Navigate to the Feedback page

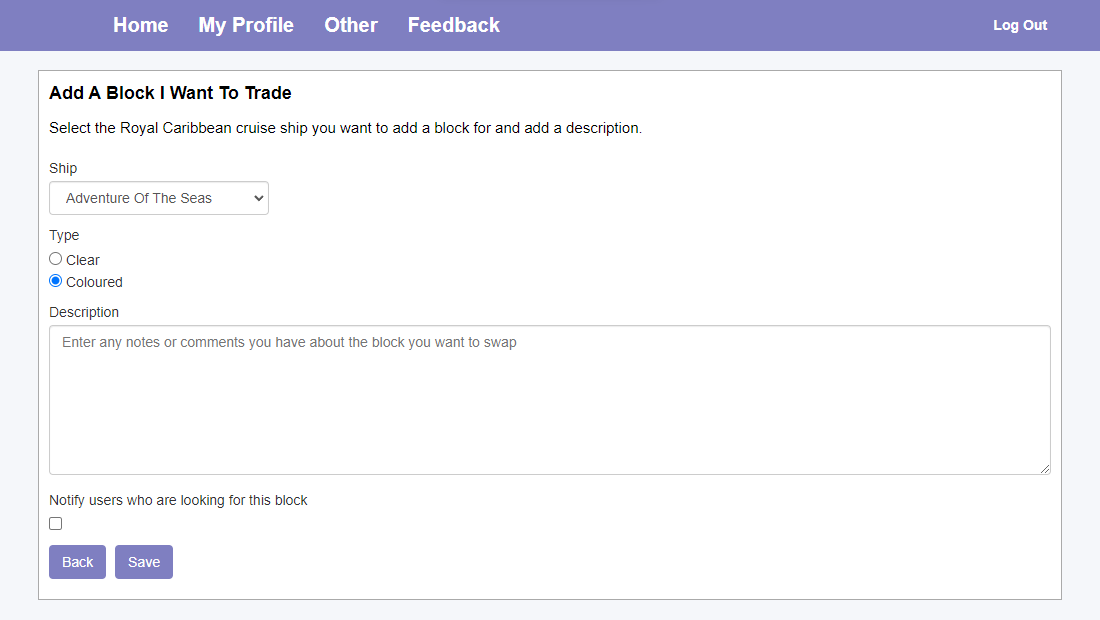pos(454,25)
